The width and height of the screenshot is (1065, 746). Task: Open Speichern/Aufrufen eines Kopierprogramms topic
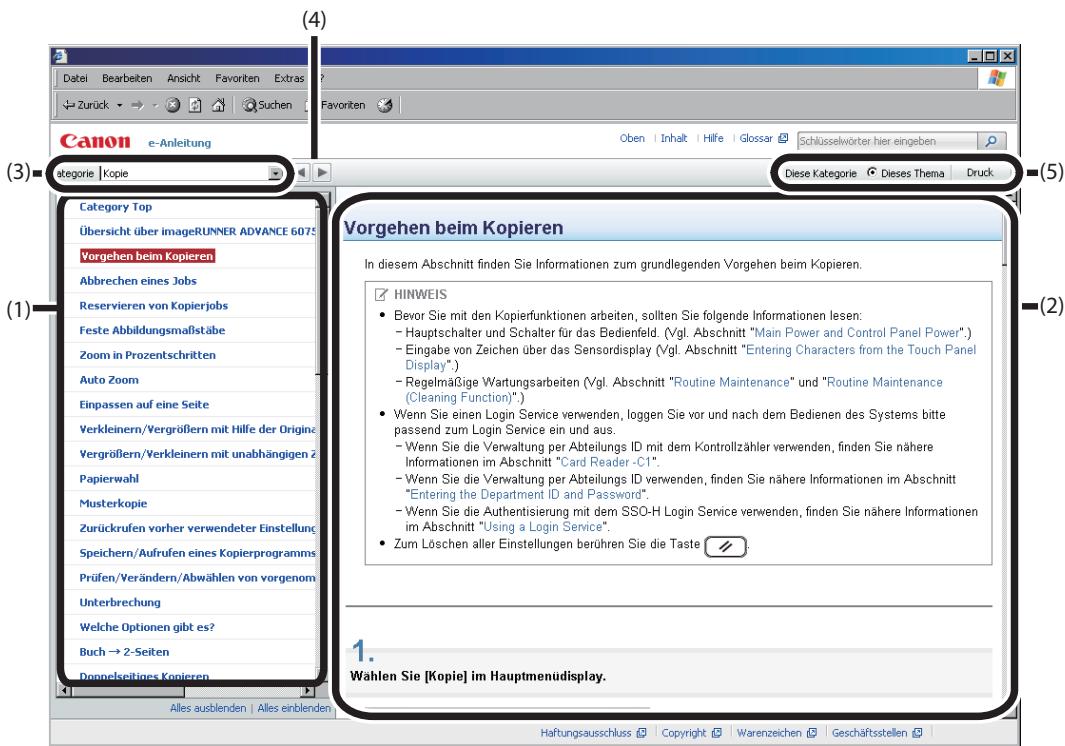coord(197,553)
